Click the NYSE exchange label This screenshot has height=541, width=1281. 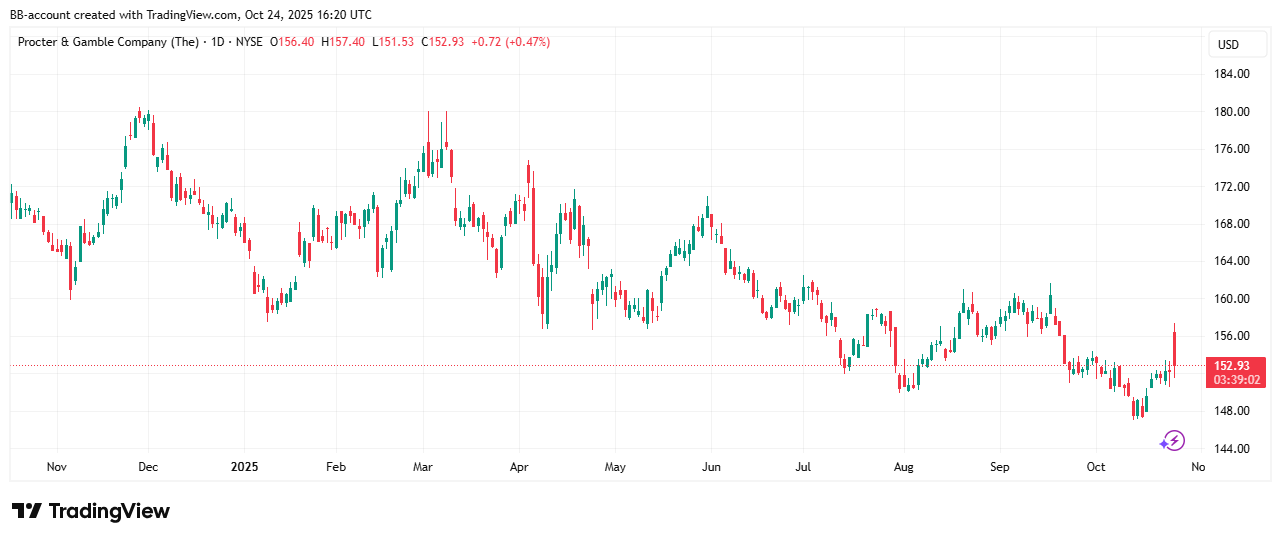251,42
